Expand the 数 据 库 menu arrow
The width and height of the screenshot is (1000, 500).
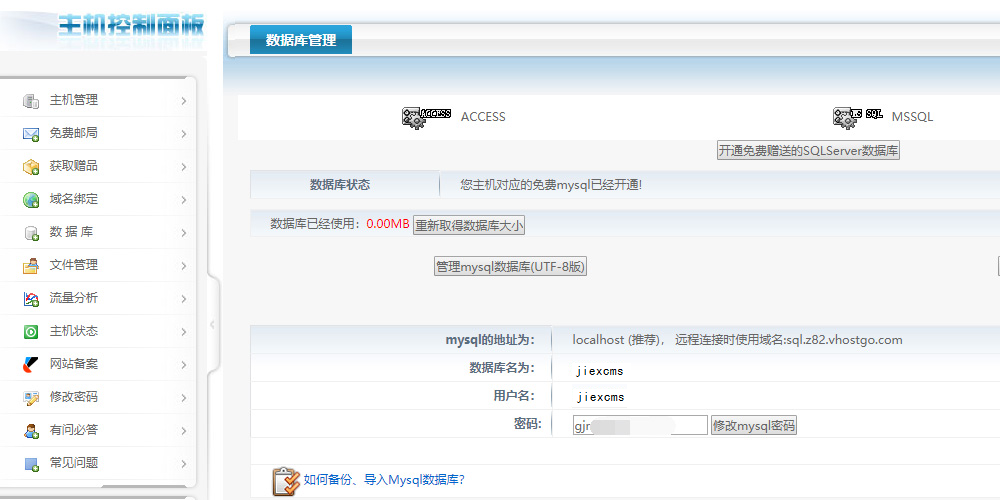pyautogui.click(x=184, y=233)
